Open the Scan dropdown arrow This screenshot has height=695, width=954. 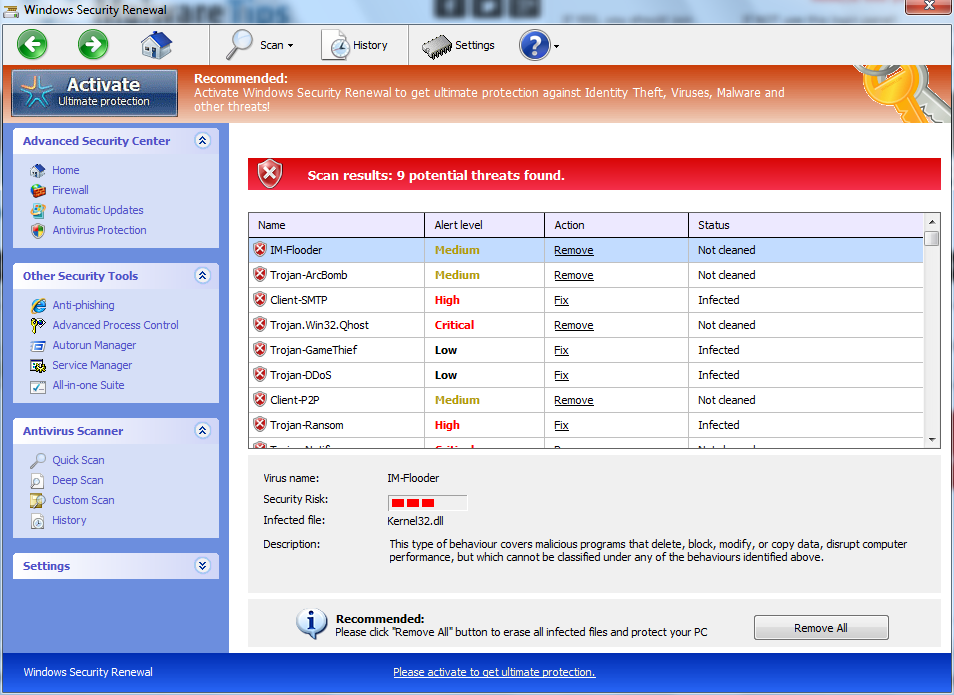point(290,46)
